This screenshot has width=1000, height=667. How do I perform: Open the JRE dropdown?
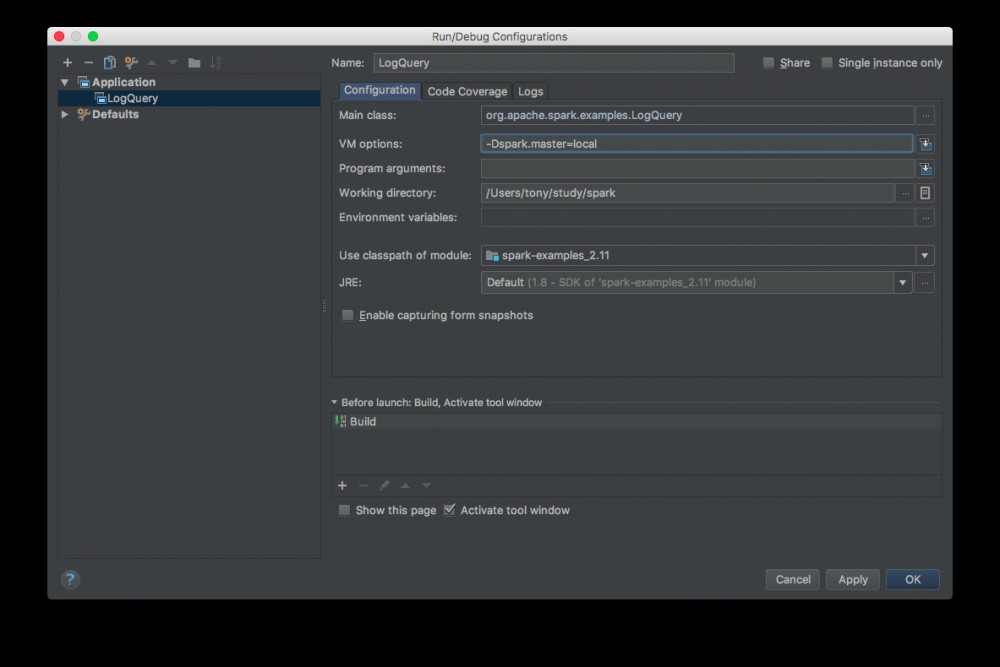click(903, 283)
